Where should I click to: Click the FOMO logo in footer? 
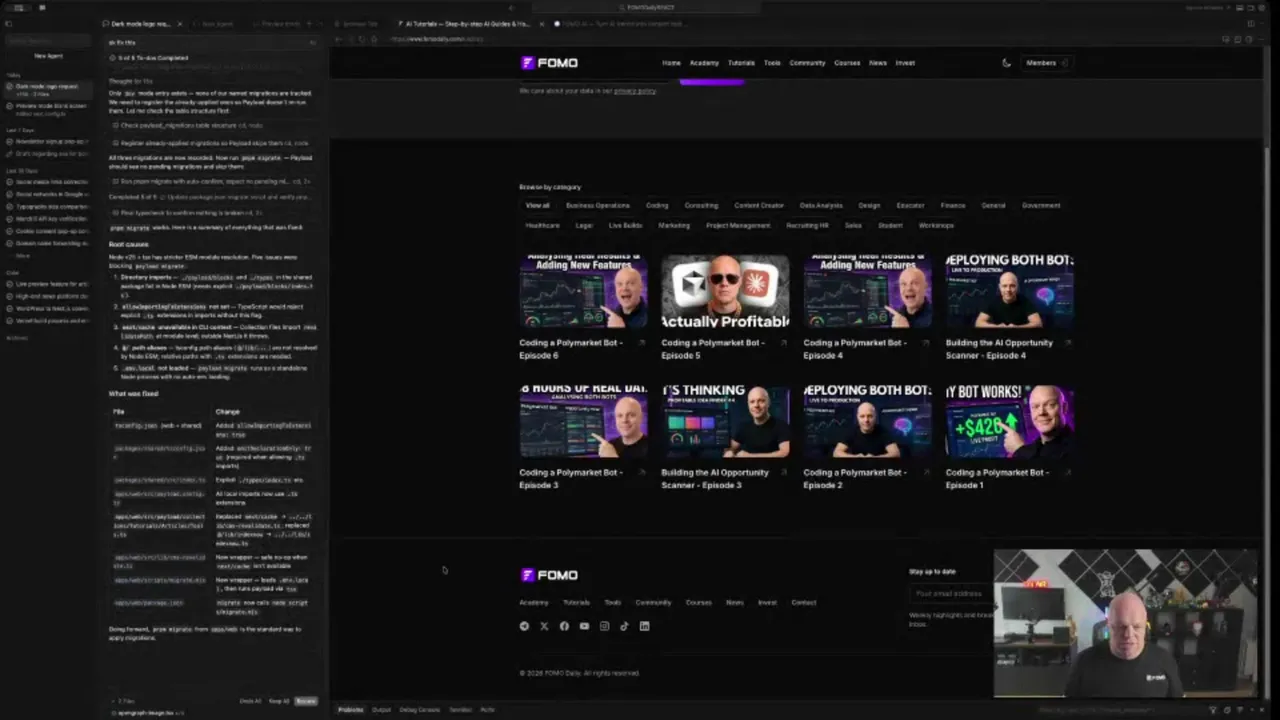(x=549, y=575)
